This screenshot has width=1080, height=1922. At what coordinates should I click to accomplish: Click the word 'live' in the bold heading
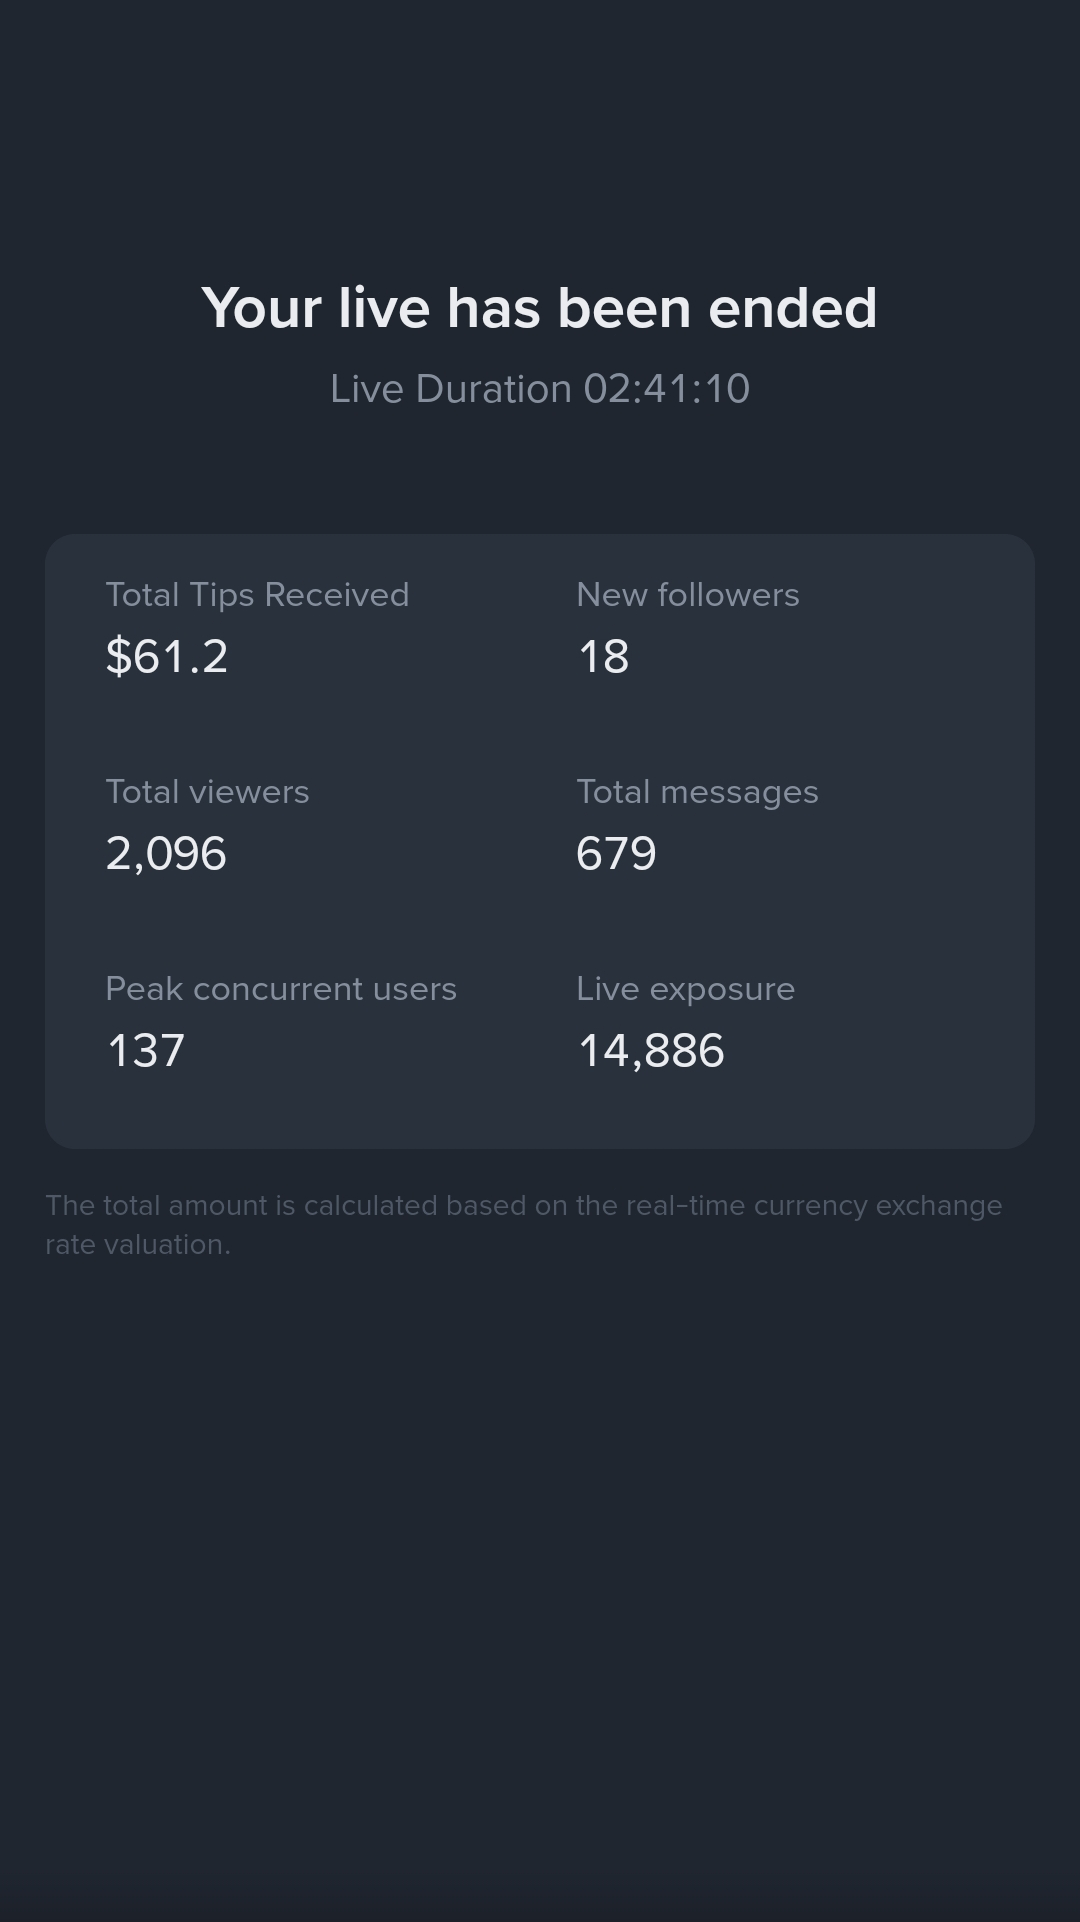click(x=384, y=308)
